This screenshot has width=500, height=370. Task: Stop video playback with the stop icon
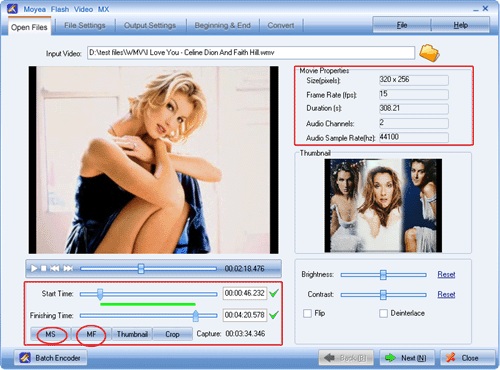point(44,268)
